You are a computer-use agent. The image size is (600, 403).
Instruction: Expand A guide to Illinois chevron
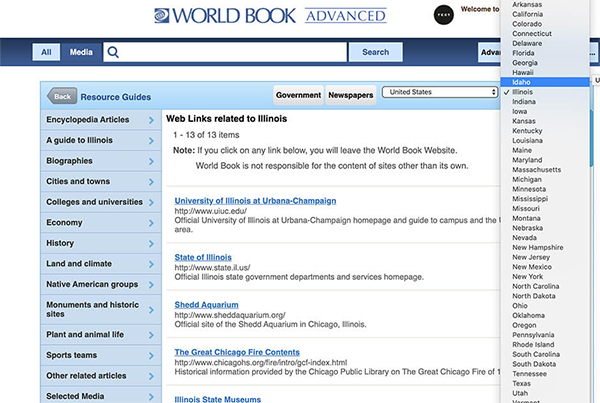pyautogui.click(x=151, y=141)
